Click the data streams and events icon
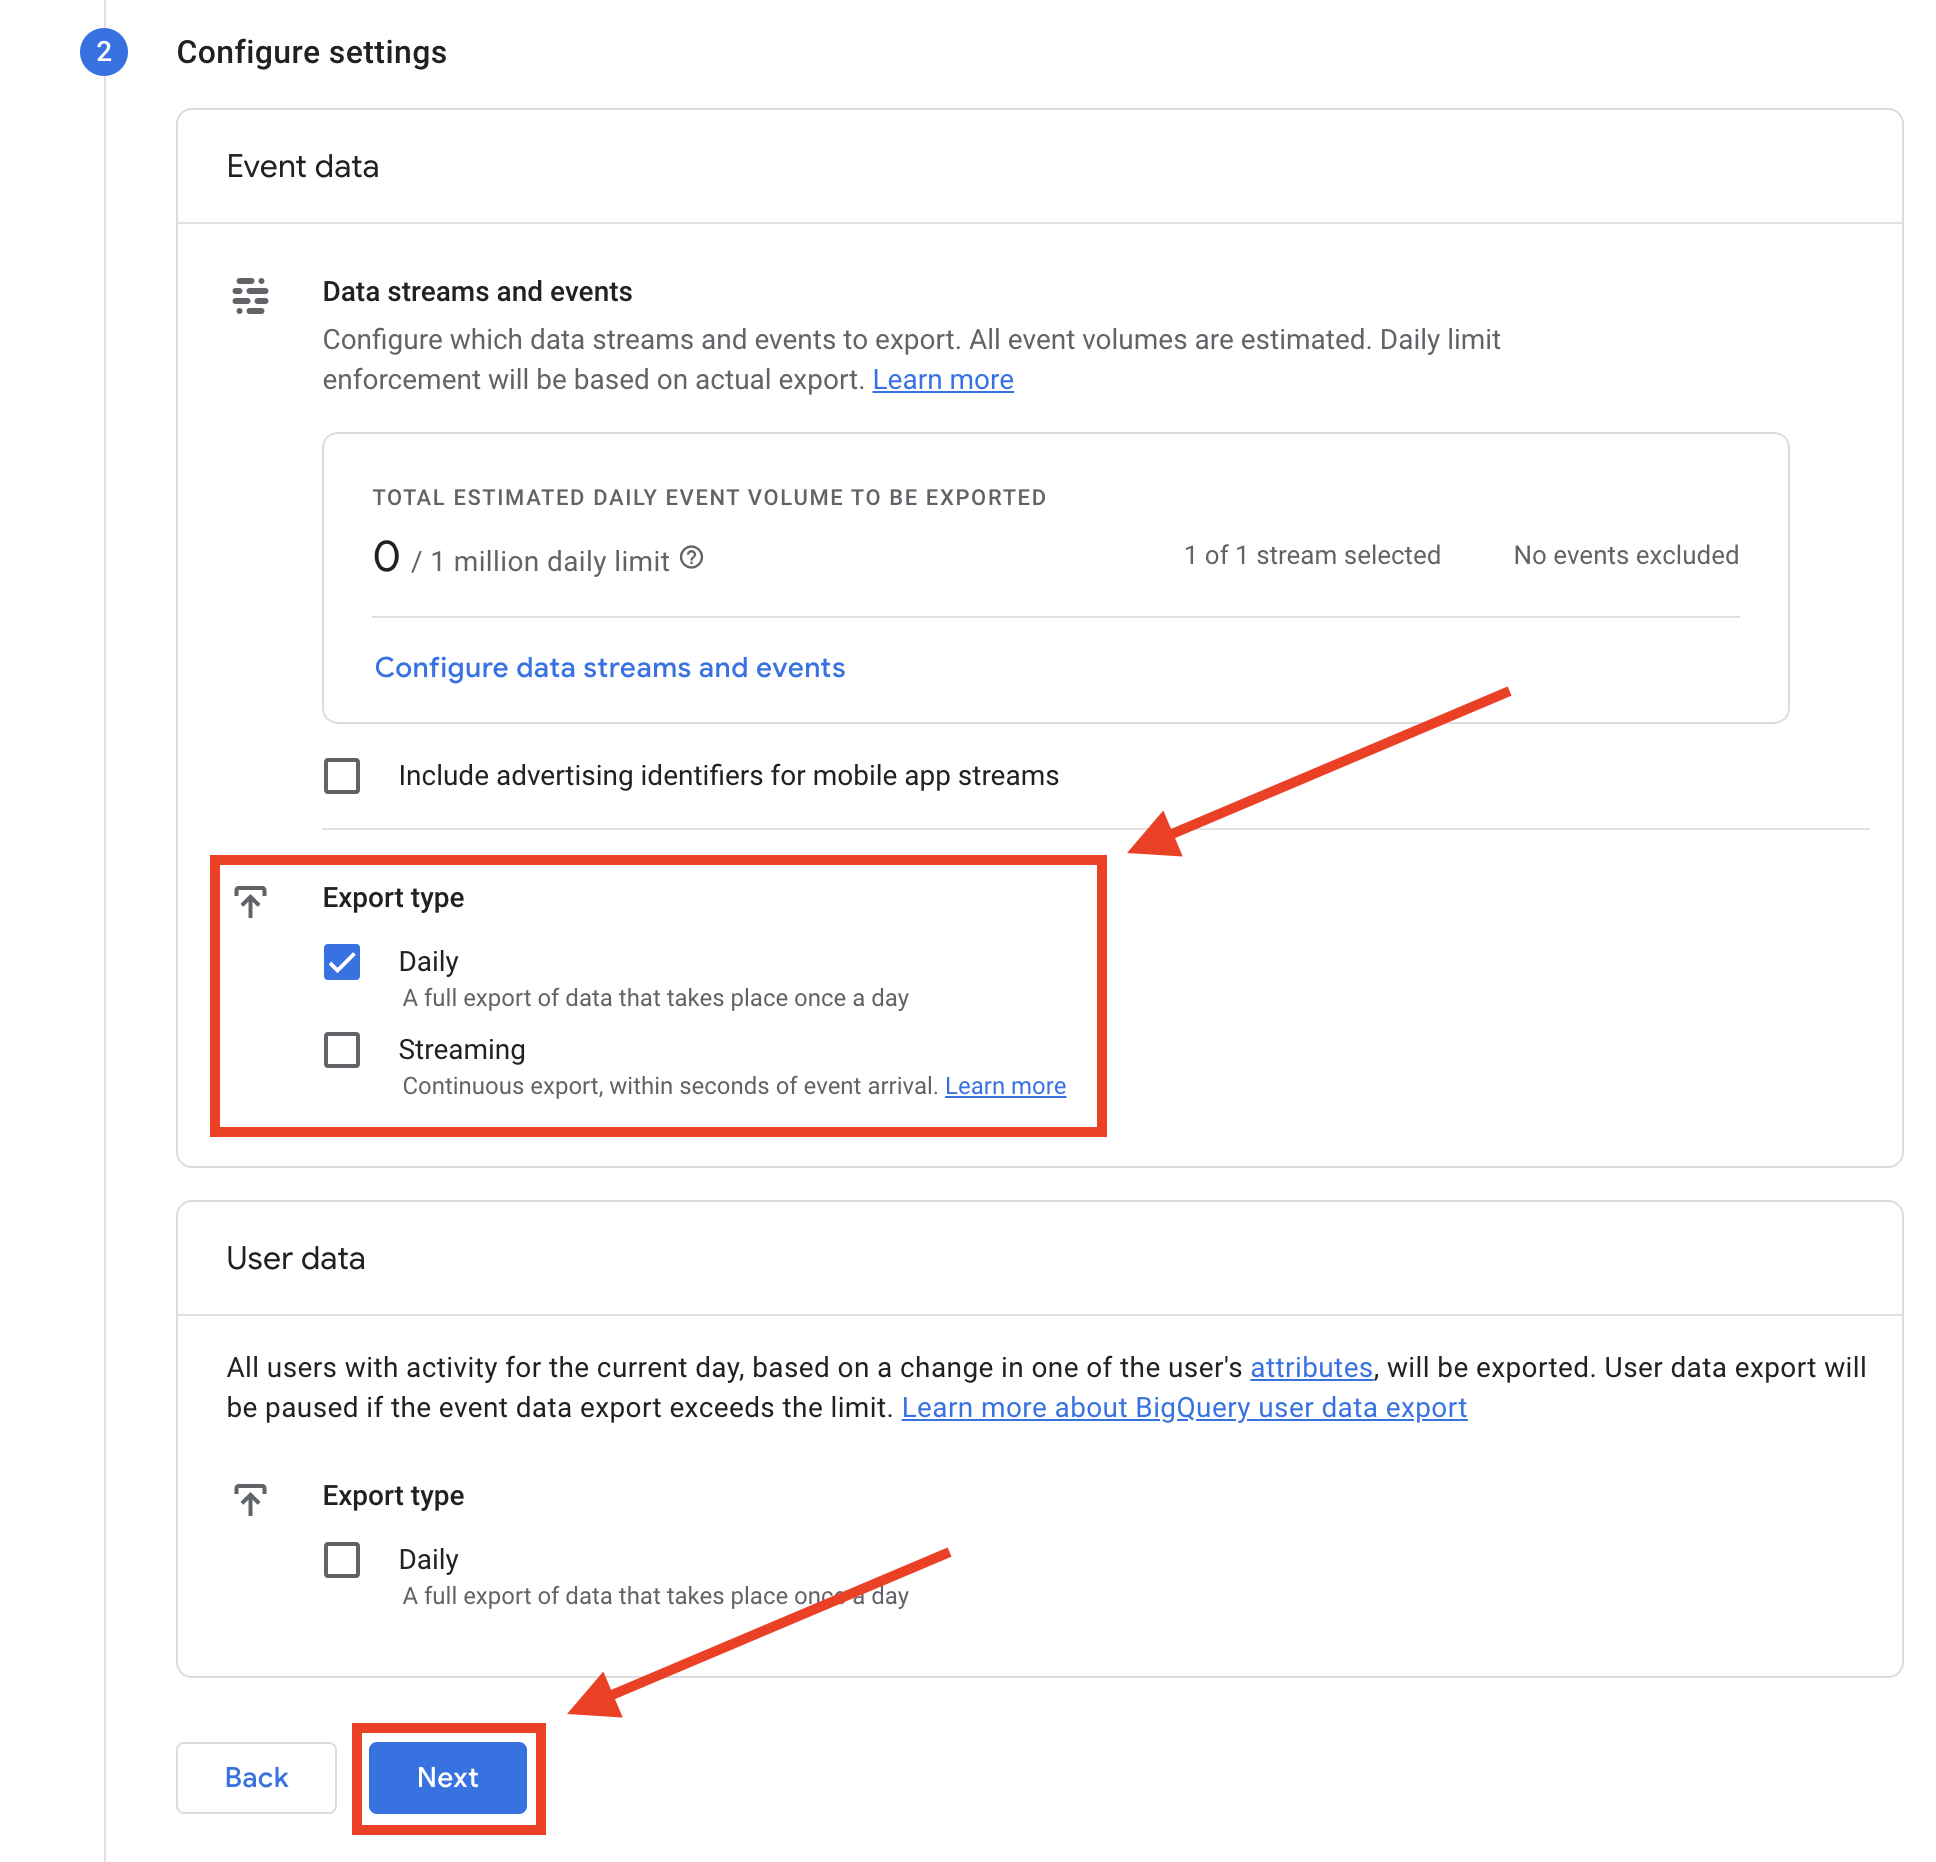The image size is (1936, 1862). (x=250, y=296)
